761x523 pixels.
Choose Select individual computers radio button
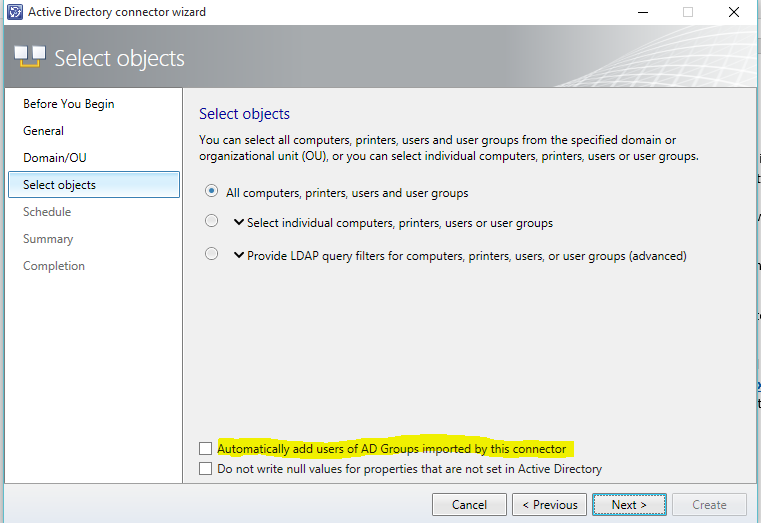tap(211, 221)
